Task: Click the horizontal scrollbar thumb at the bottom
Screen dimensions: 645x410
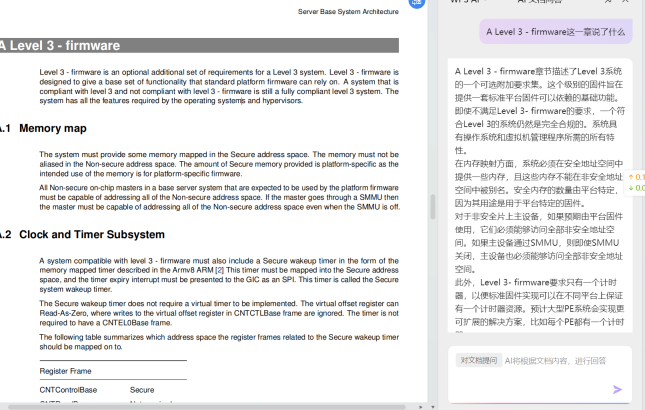Action: (206, 407)
